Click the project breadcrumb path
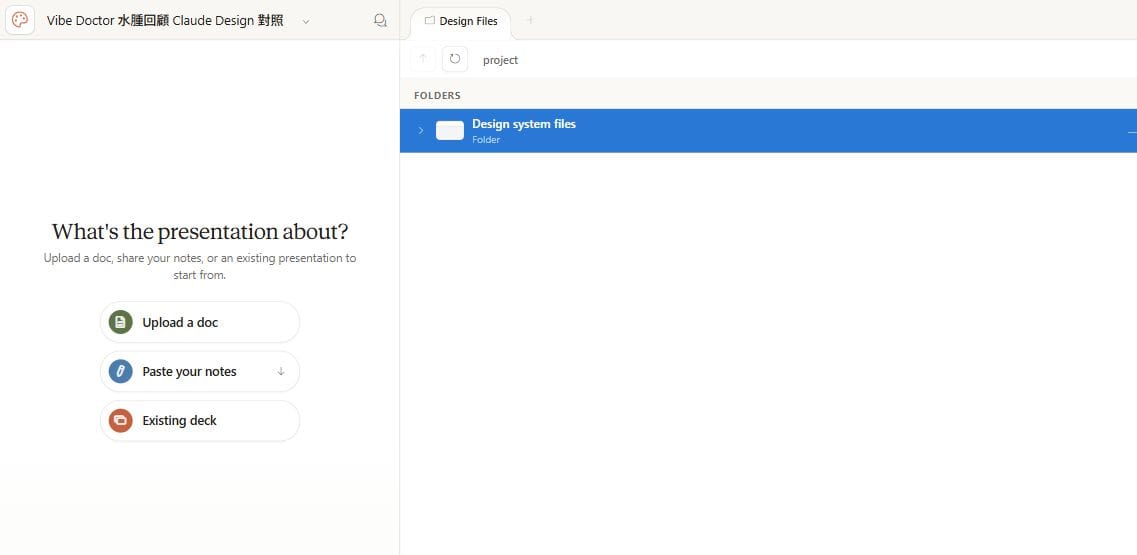Viewport: 1137px width, 555px height. (500, 60)
